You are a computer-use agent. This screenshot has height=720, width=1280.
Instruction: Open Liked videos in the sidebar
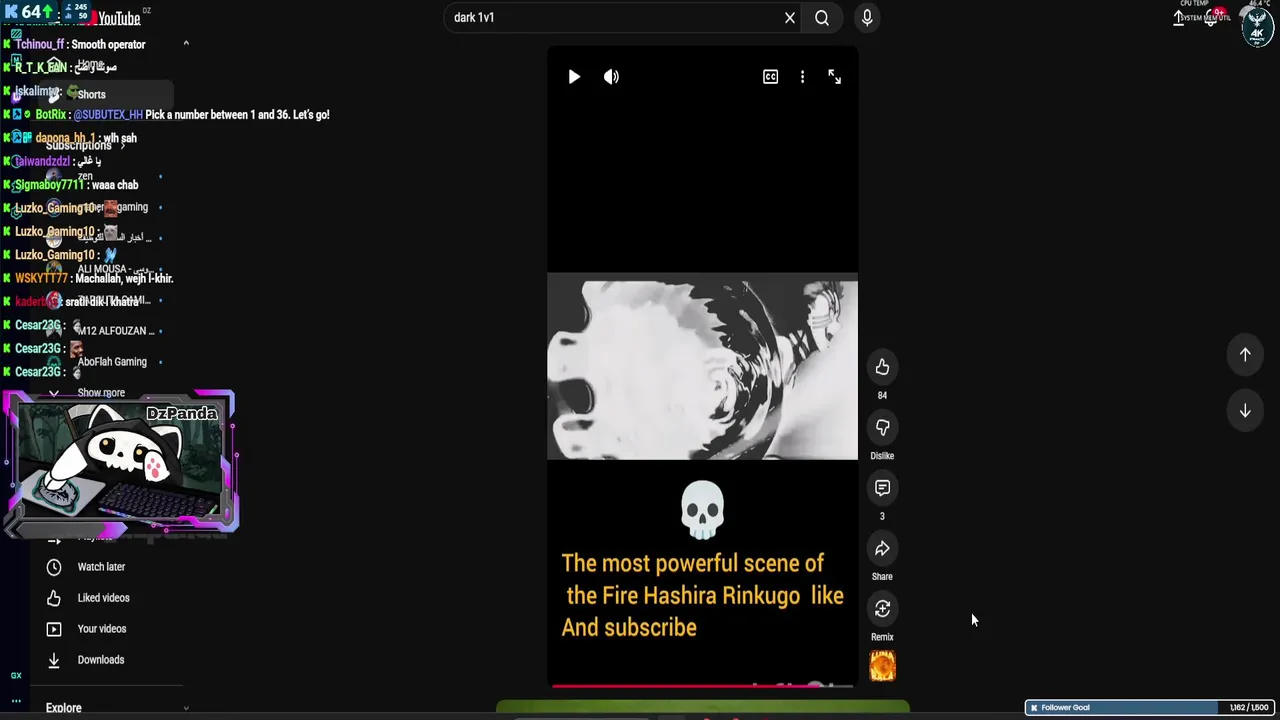(101, 598)
